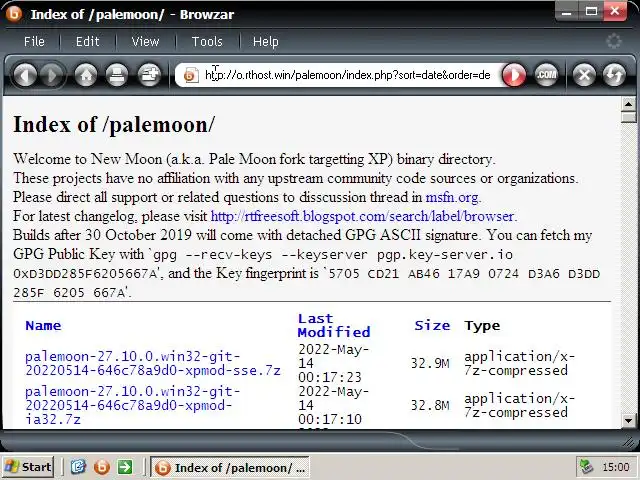Go forward with the Forward arrow button
The height and width of the screenshot is (480, 640).
[x=52, y=75]
